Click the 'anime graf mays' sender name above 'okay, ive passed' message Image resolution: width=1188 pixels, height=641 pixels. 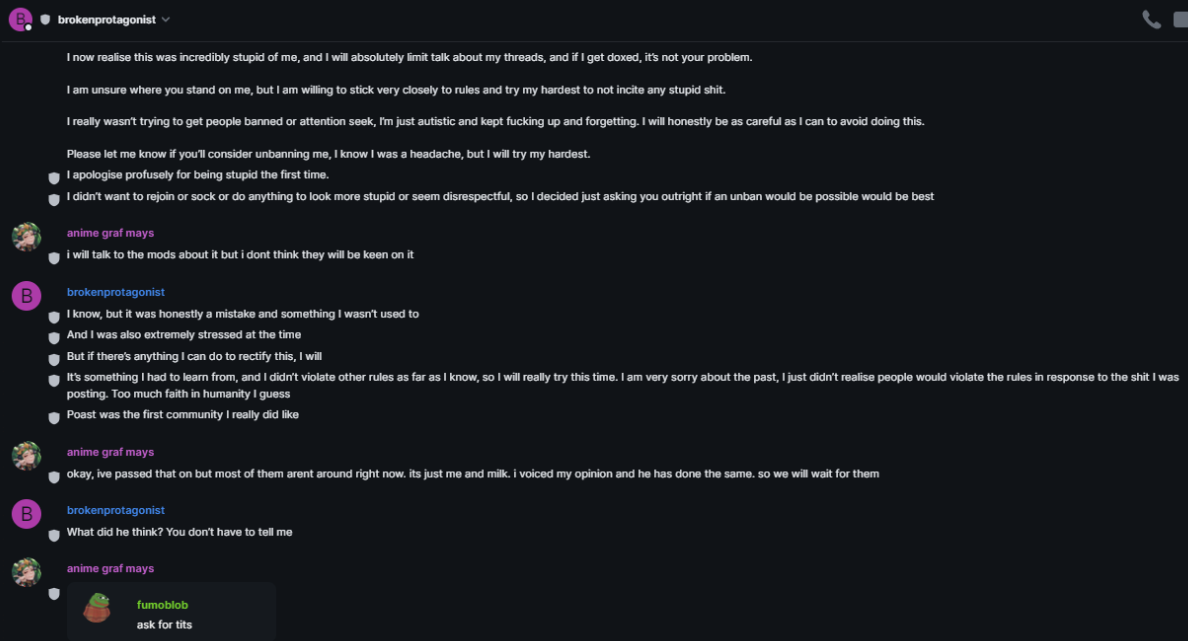(x=110, y=452)
